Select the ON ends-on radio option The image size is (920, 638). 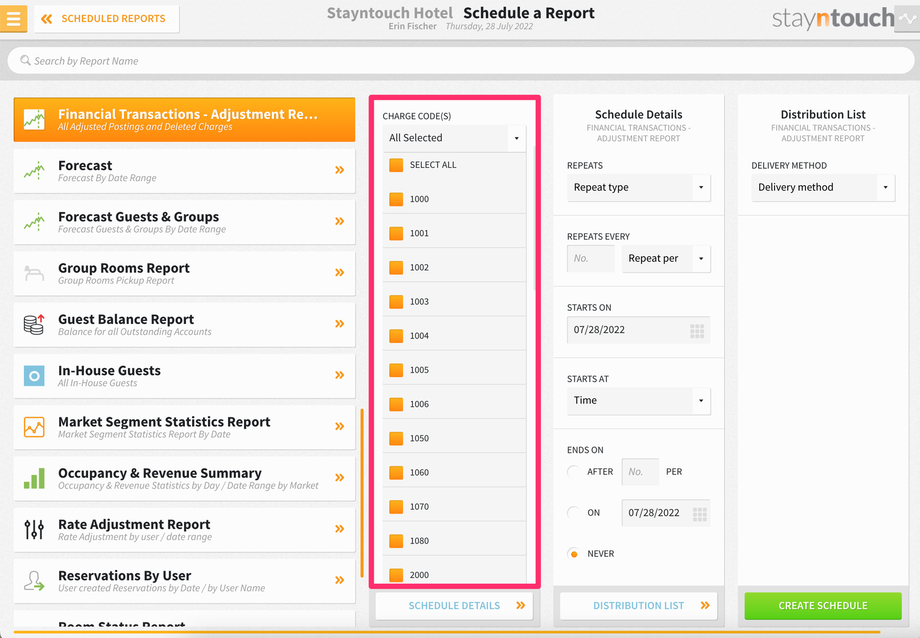click(x=574, y=513)
